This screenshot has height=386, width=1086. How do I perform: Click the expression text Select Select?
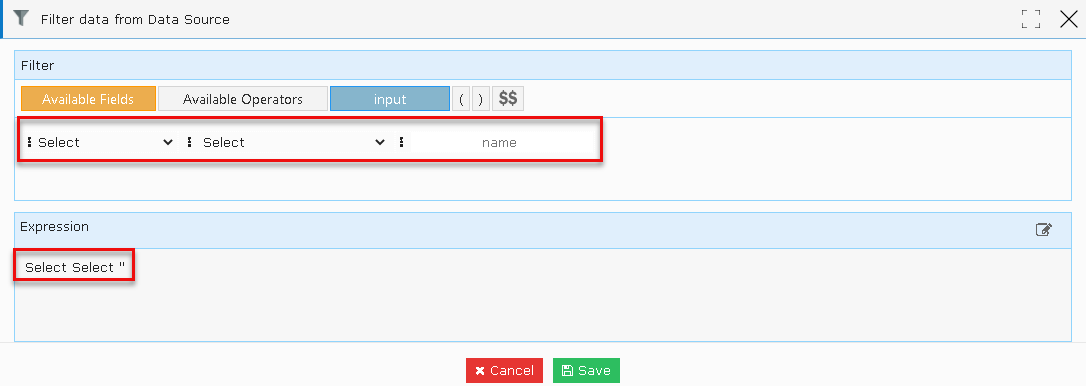click(69, 267)
